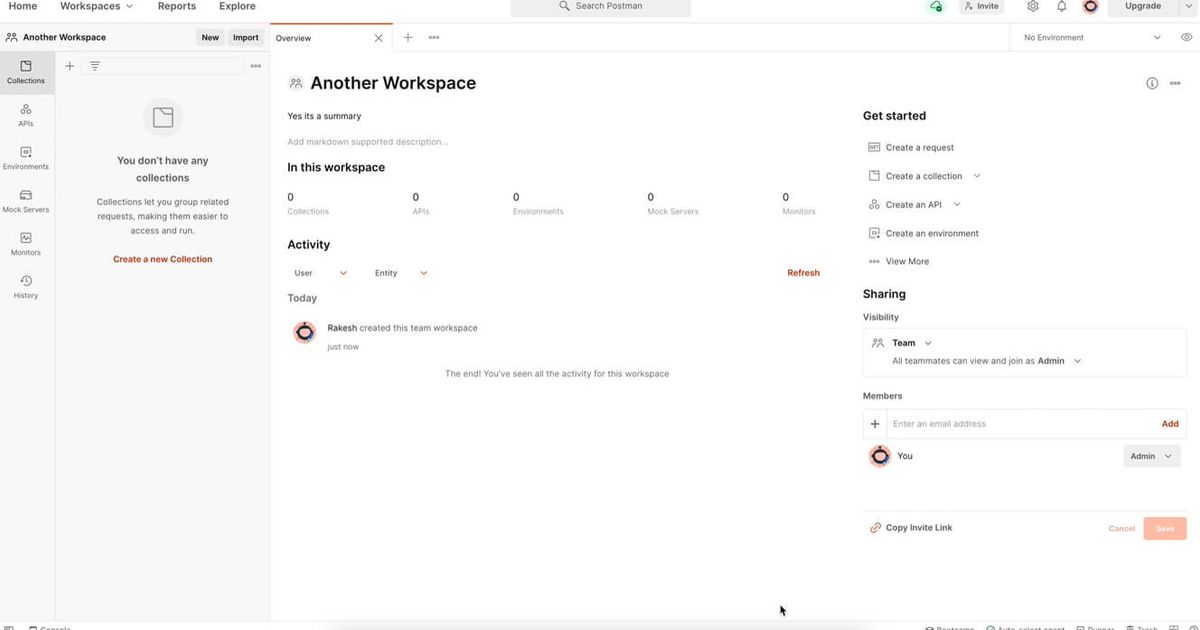Click the New button

(210, 38)
